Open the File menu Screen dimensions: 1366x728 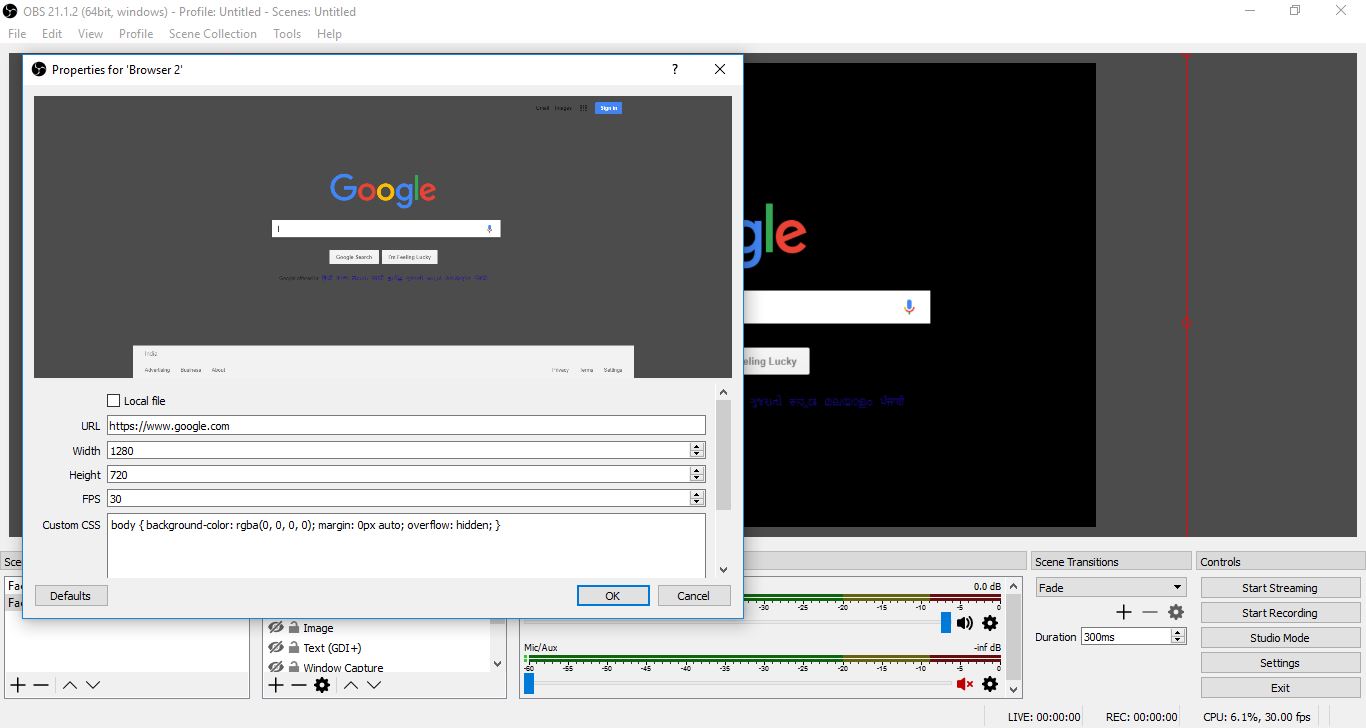point(17,33)
